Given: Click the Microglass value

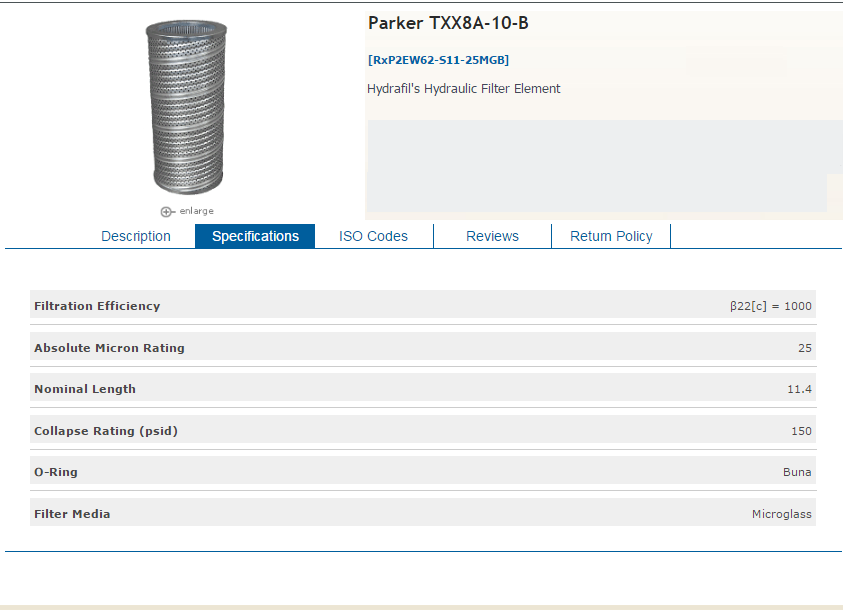Looking at the screenshot, I should pyautogui.click(x=782, y=514).
